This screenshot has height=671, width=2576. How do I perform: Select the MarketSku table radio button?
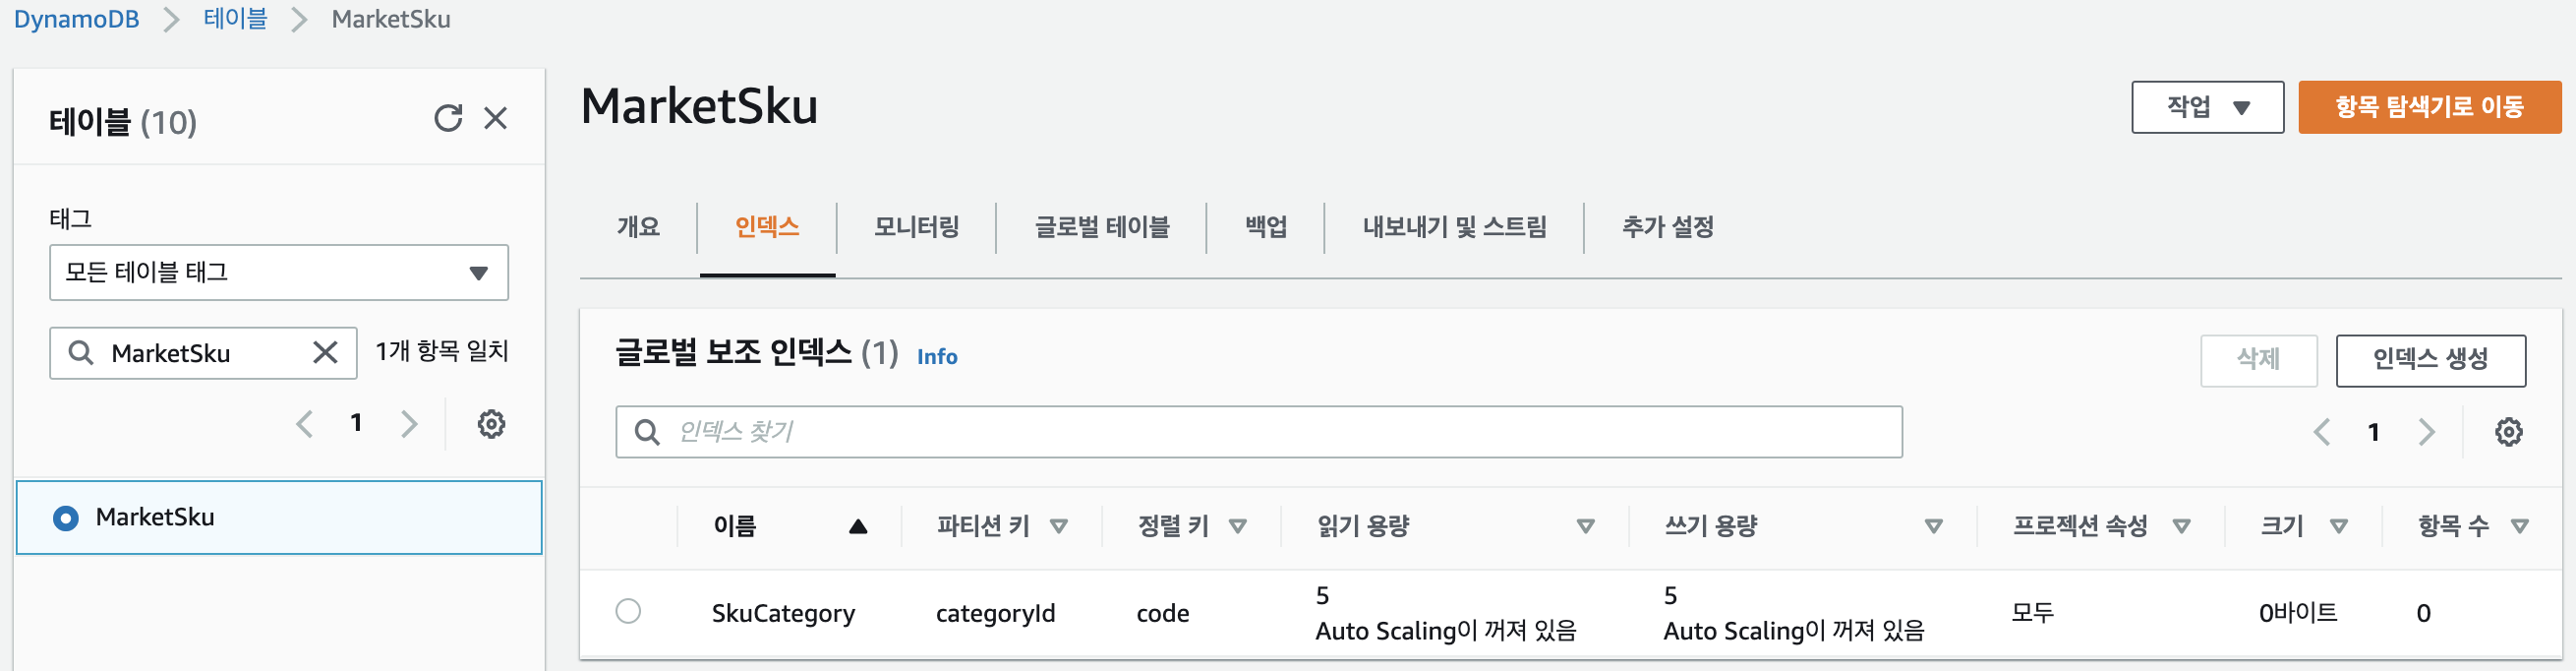pyautogui.click(x=66, y=518)
